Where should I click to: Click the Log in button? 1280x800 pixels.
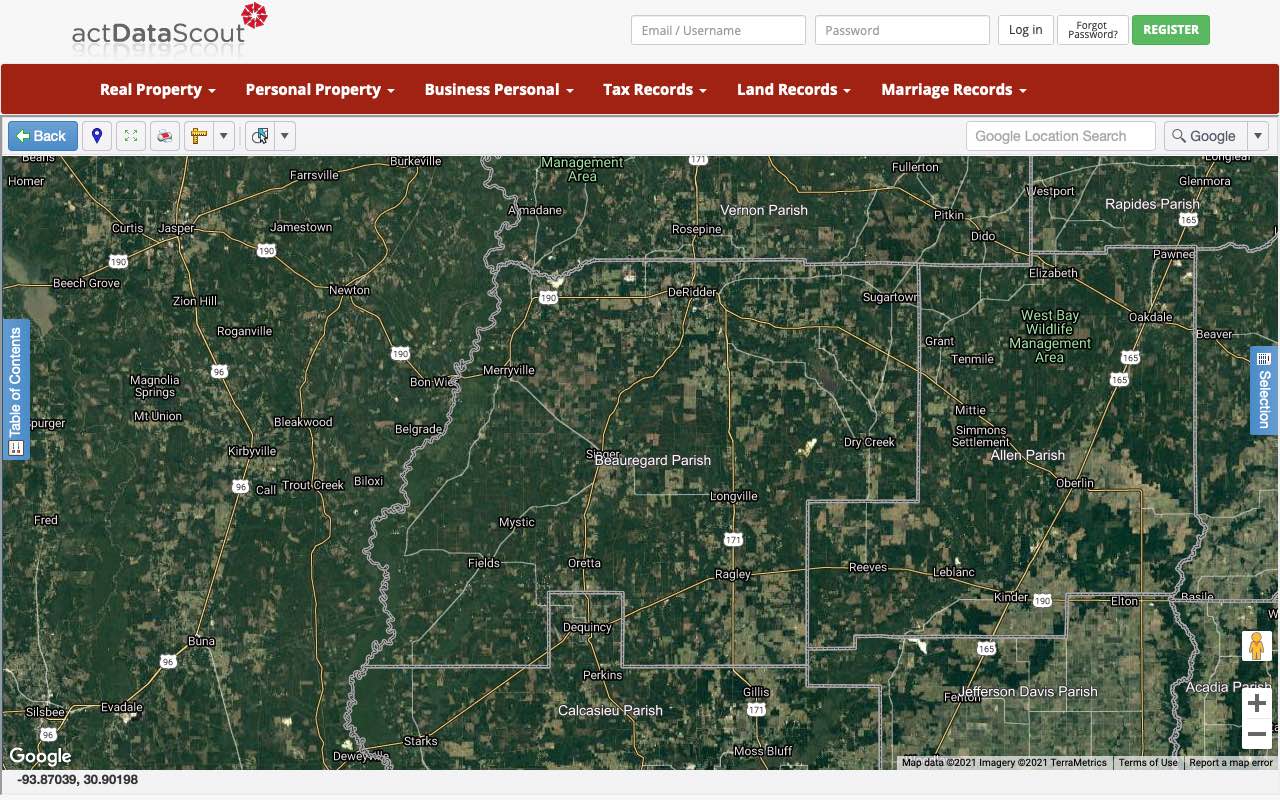[x=1026, y=30]
